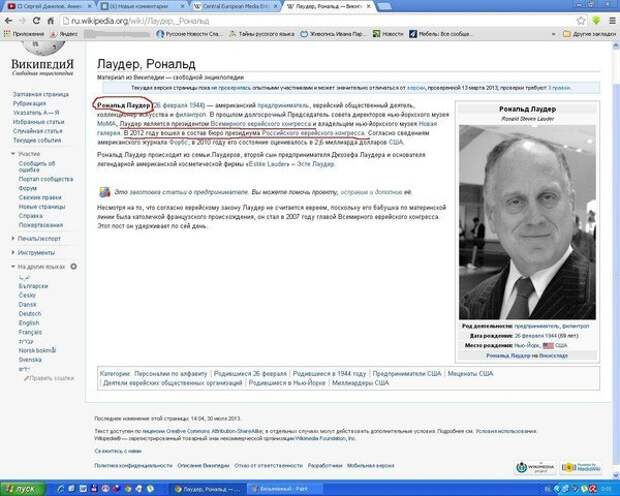
Task: Open Свежие правки sidebar link
Action: click(40, 197)
